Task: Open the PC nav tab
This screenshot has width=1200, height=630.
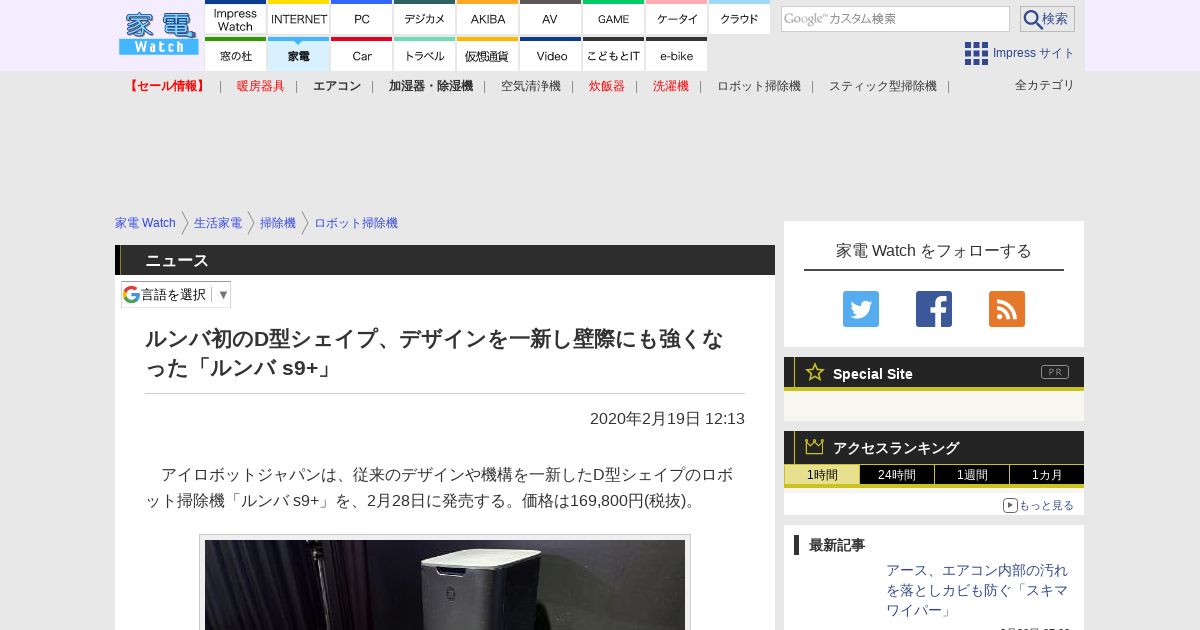Action: [x=362, y=19]
